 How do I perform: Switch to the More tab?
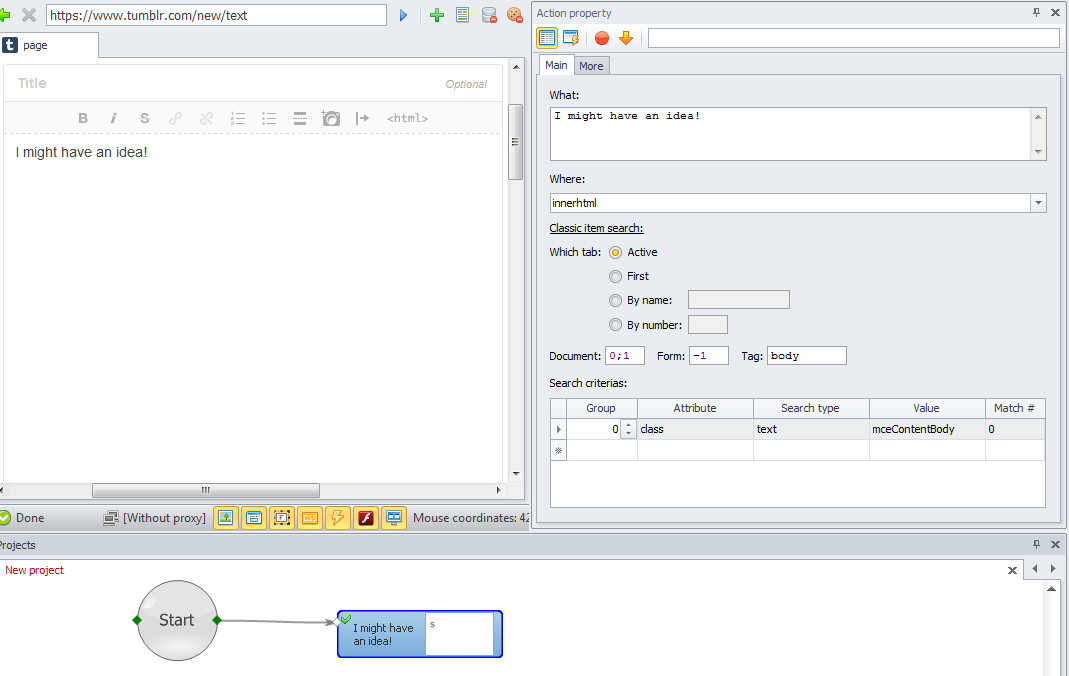click(591, 66)
